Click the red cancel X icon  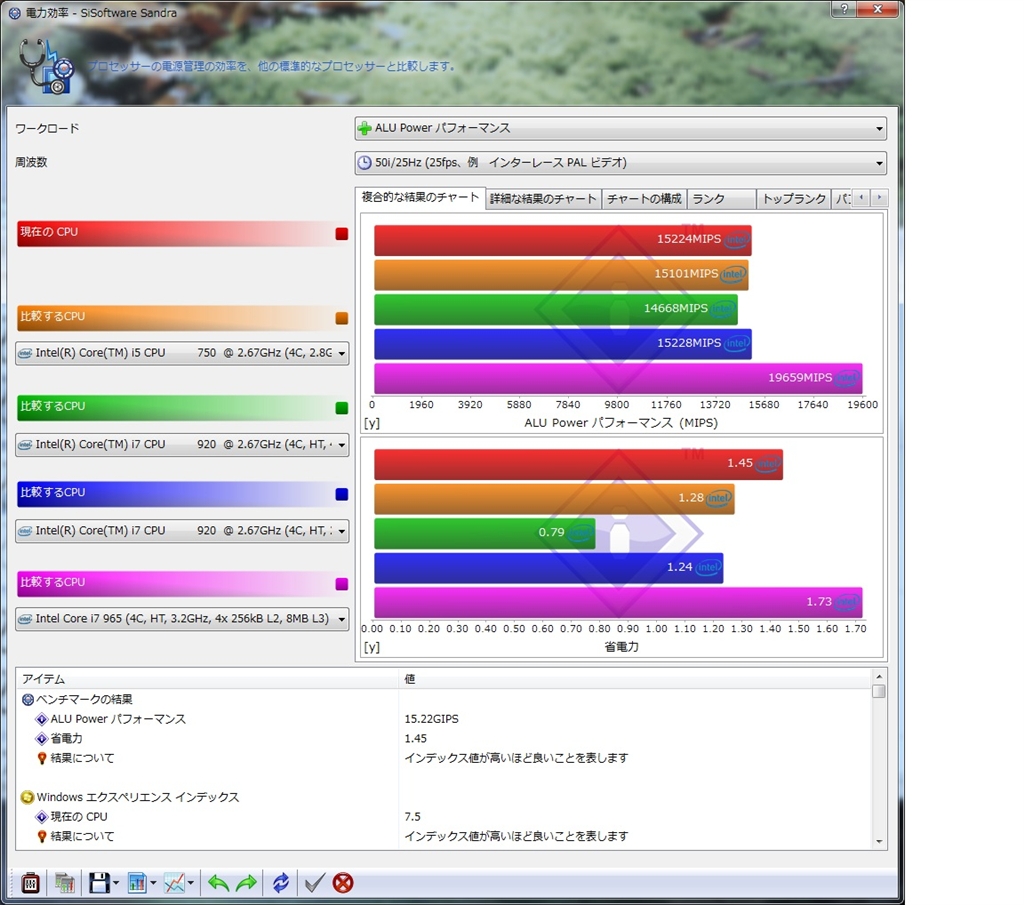pyautogui.click(x=343, y=883)
